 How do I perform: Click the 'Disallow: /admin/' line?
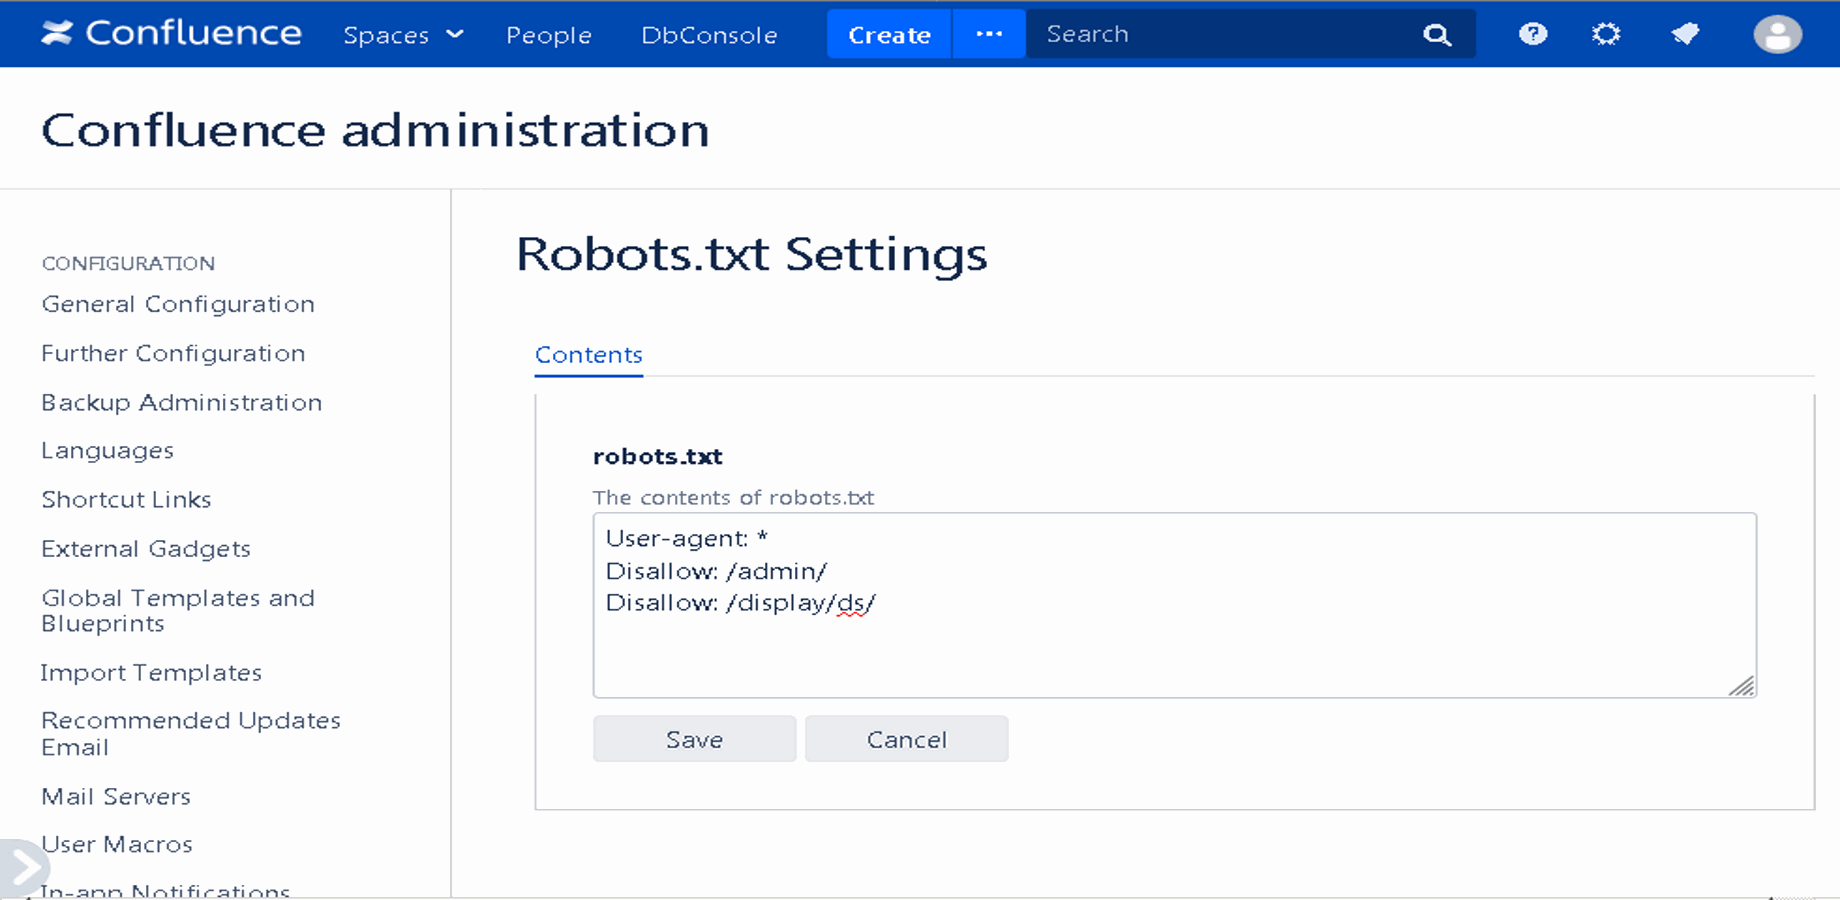pyautogui.click(x=716, y=571)
